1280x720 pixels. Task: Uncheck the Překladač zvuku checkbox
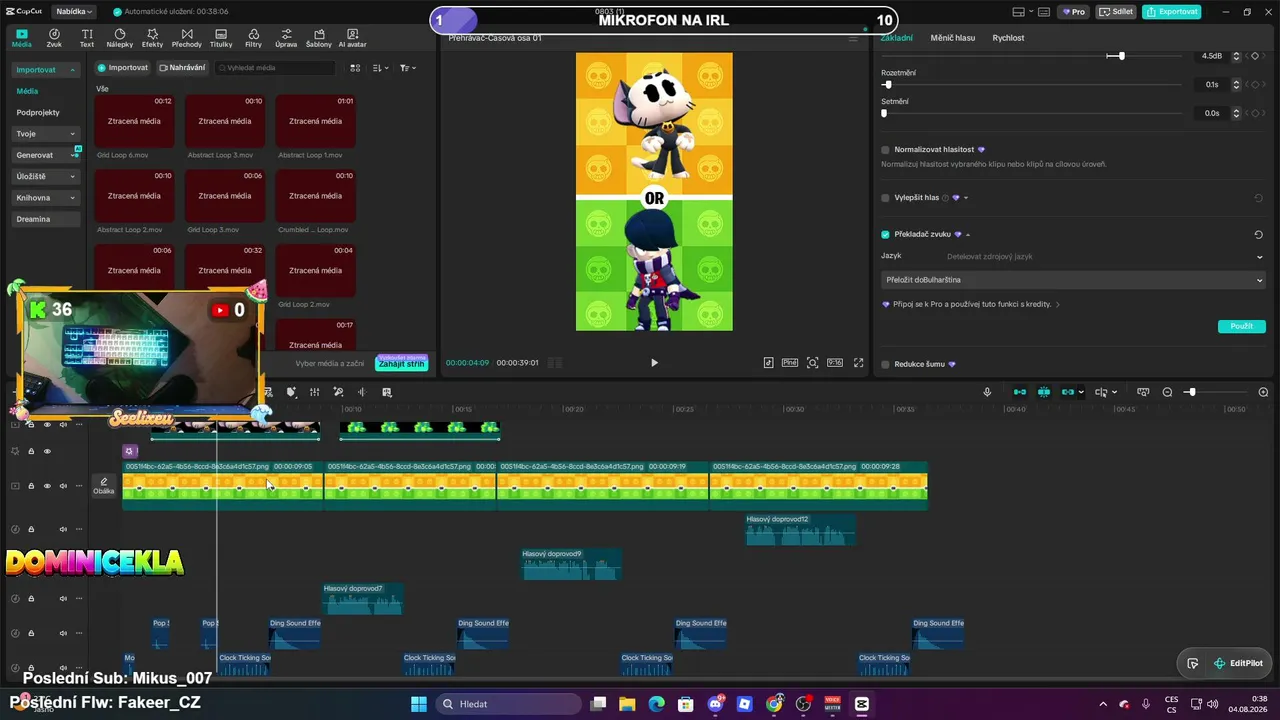click(885, 235)
